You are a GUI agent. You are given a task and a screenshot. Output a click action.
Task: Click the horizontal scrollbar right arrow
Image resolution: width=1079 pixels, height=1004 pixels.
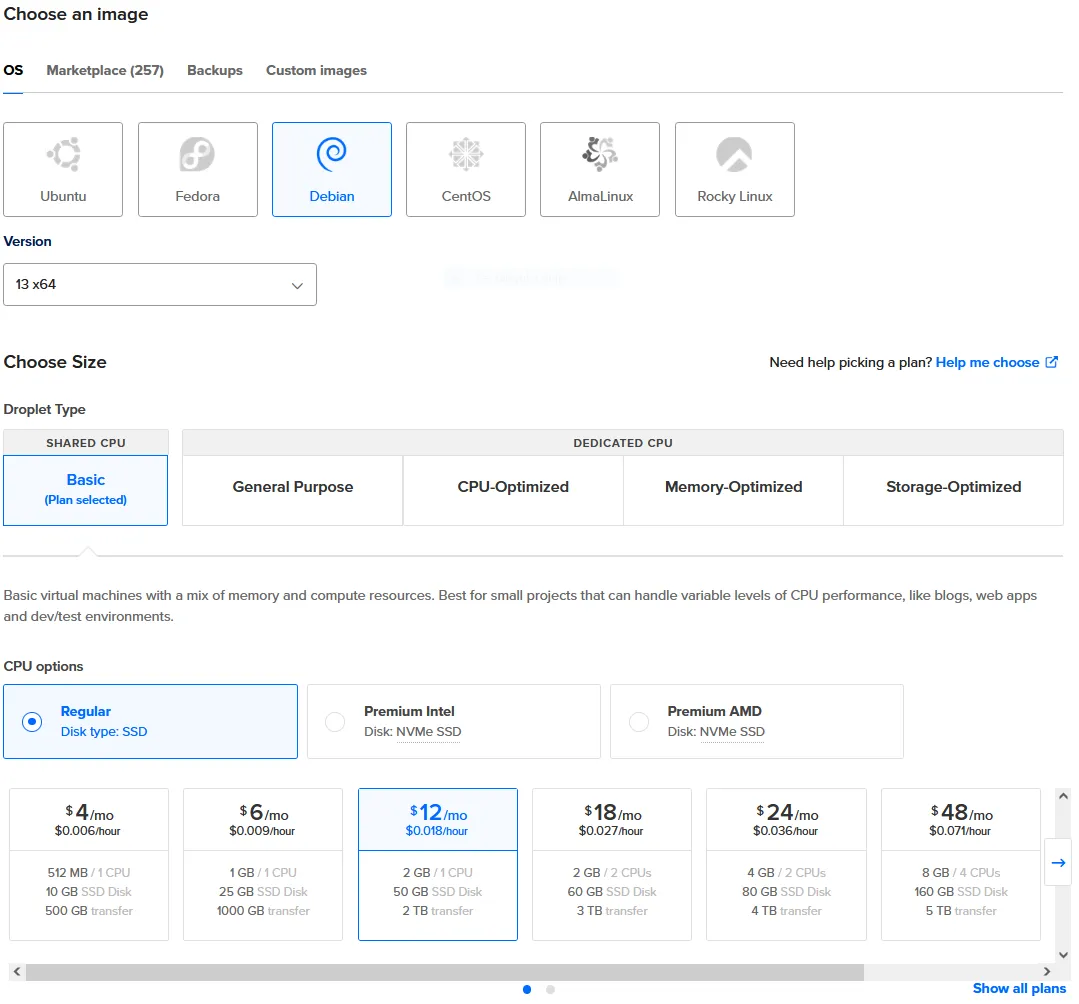[1047, 972]
